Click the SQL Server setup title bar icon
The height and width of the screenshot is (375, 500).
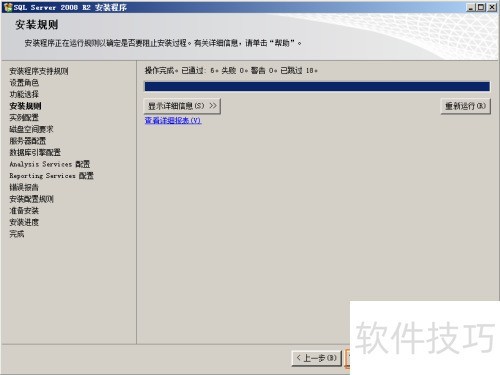pyautogui.click(x=8, y=7)
